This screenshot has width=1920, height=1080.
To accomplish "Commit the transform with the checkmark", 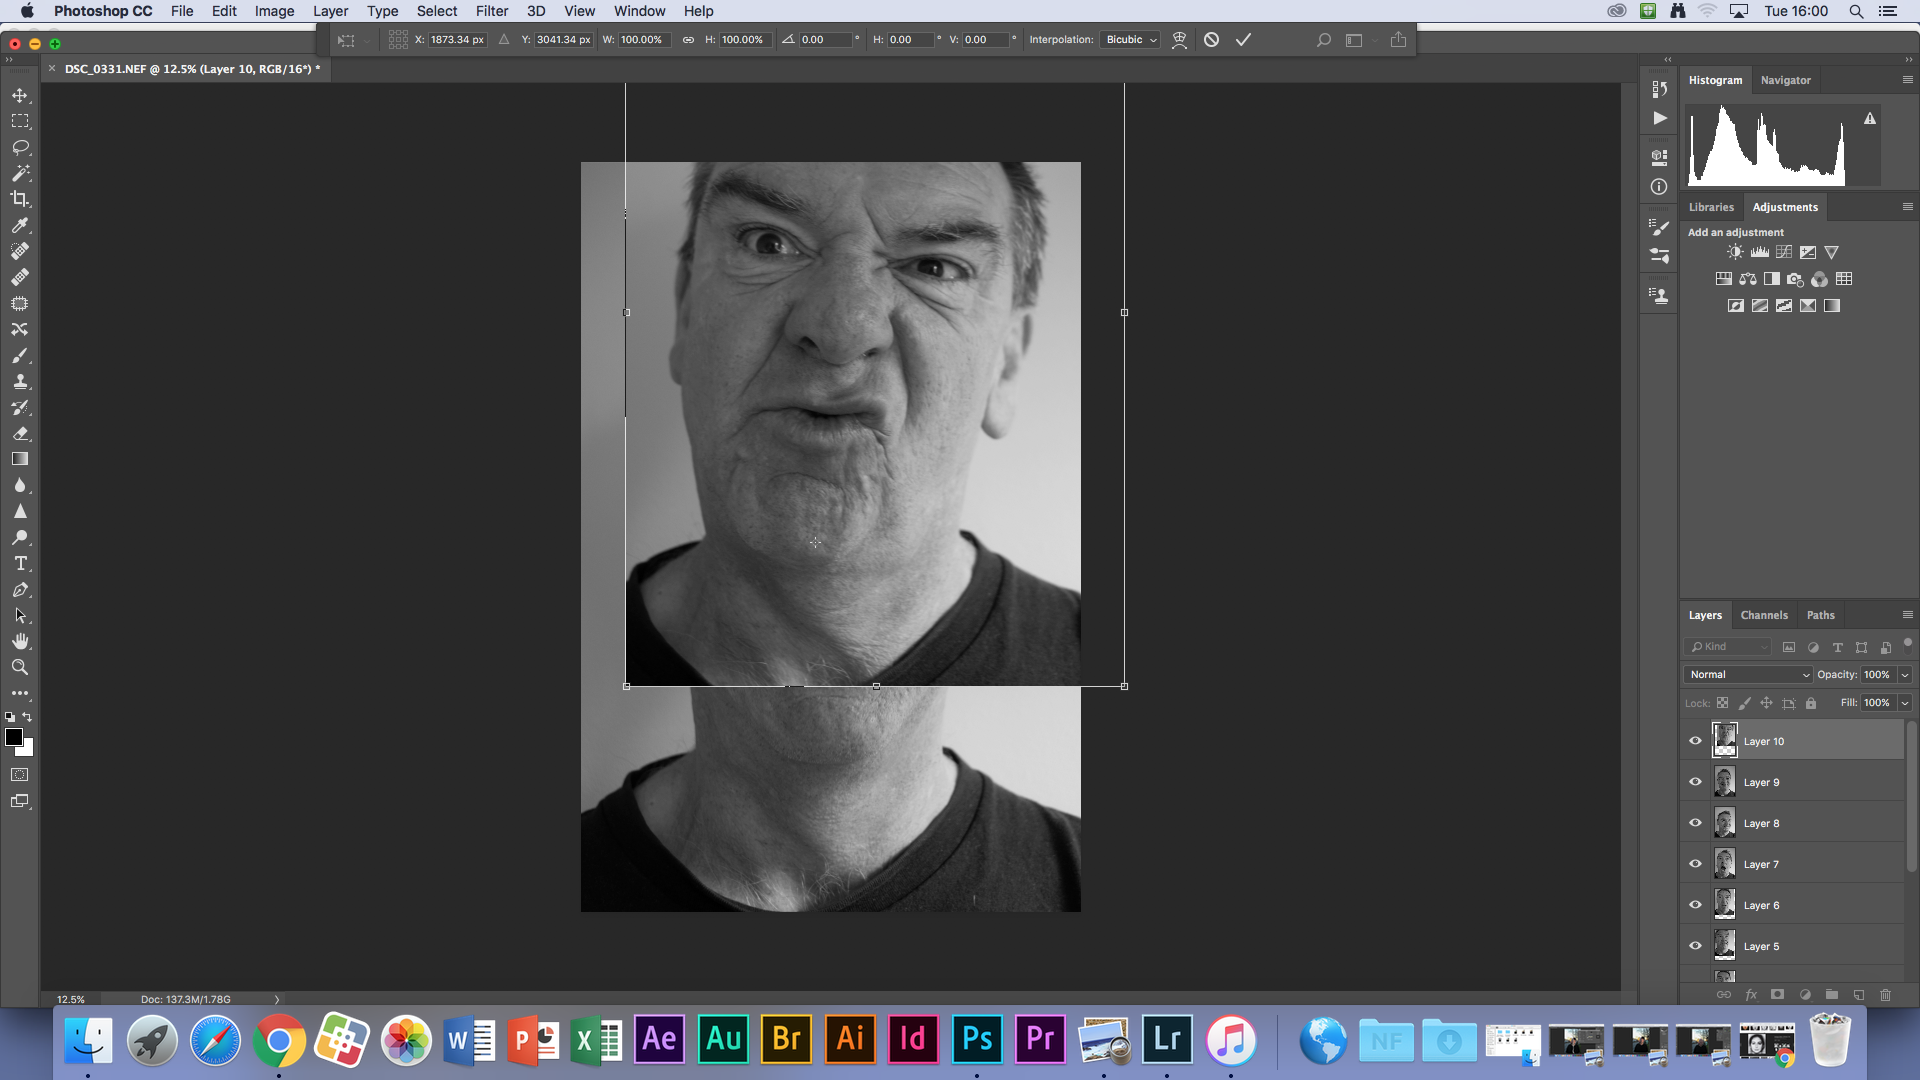I will click(1243, 40).
